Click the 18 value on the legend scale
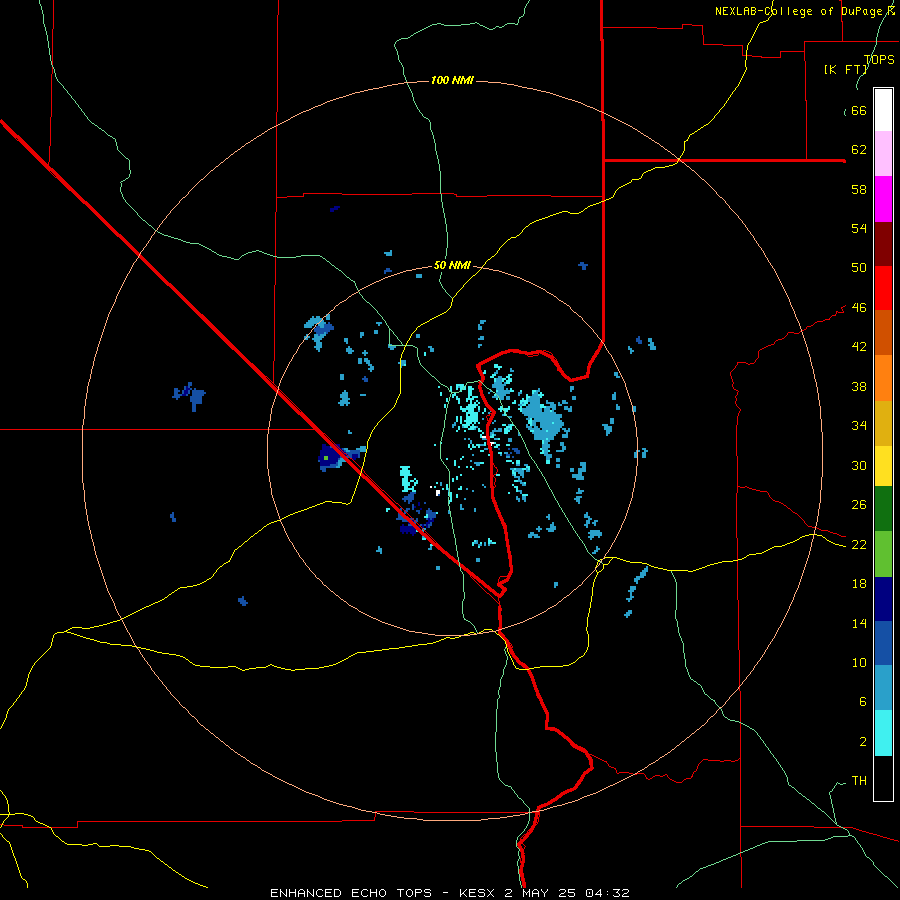This screenshot has width=900, height=900. tap(859, 584)
